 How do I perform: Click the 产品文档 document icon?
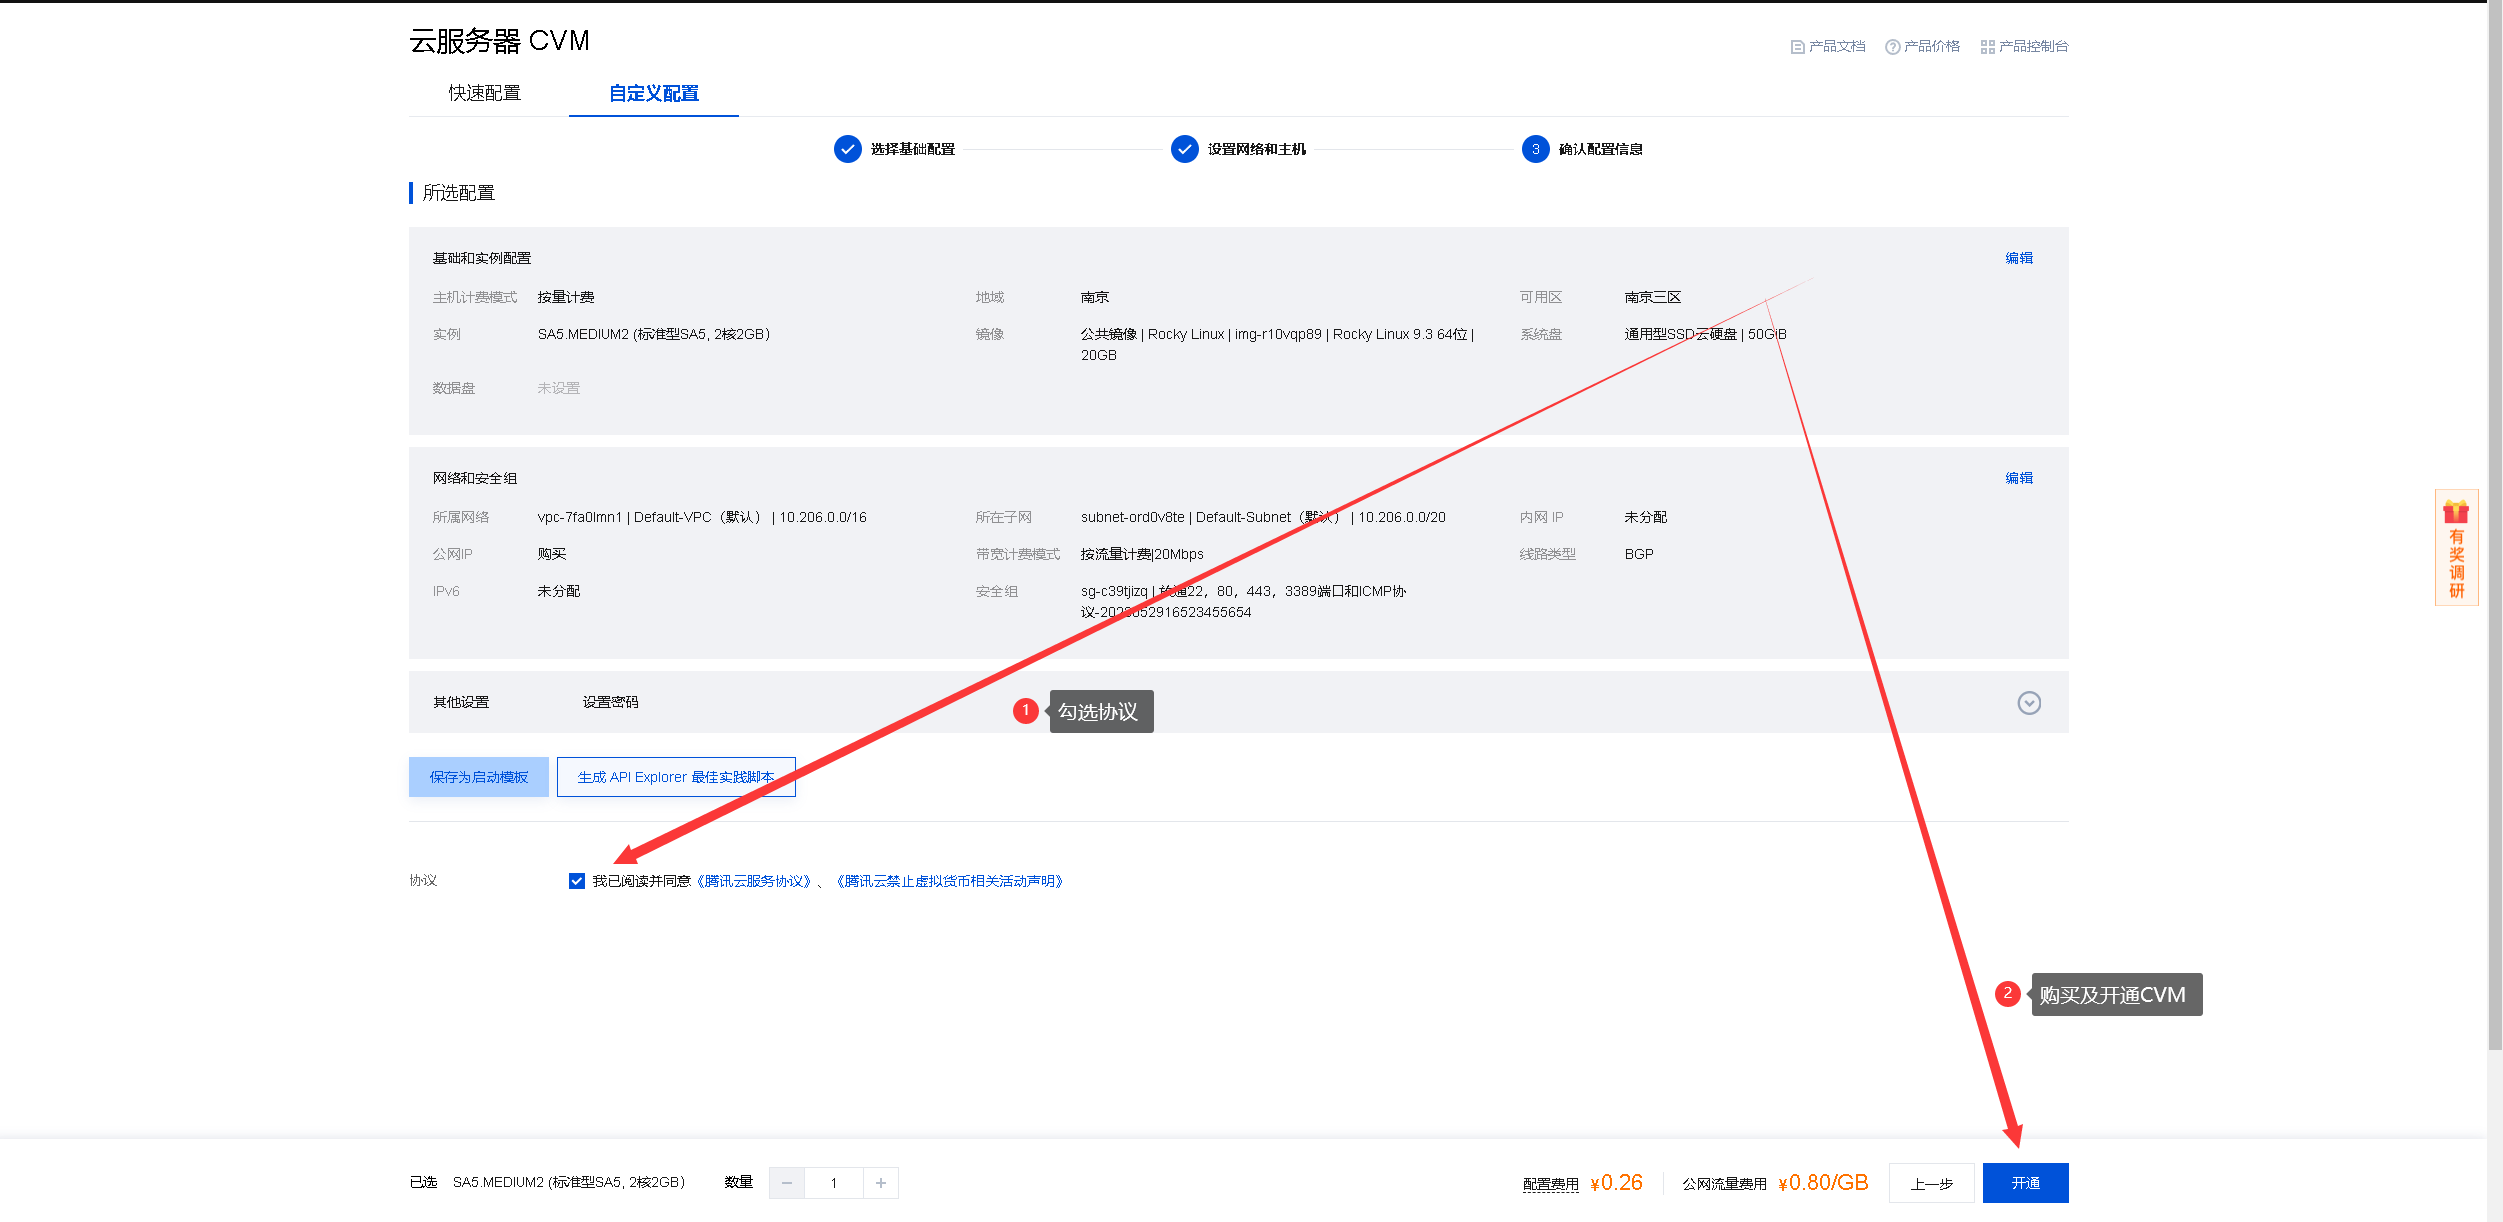1797,47
